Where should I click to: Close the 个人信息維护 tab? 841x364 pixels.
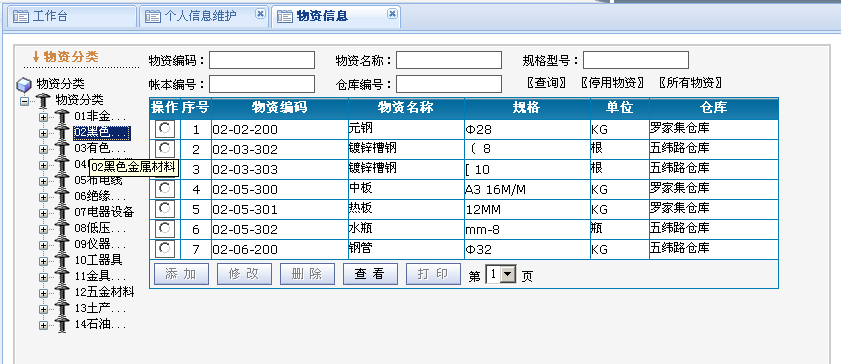[x=260, y=13]
